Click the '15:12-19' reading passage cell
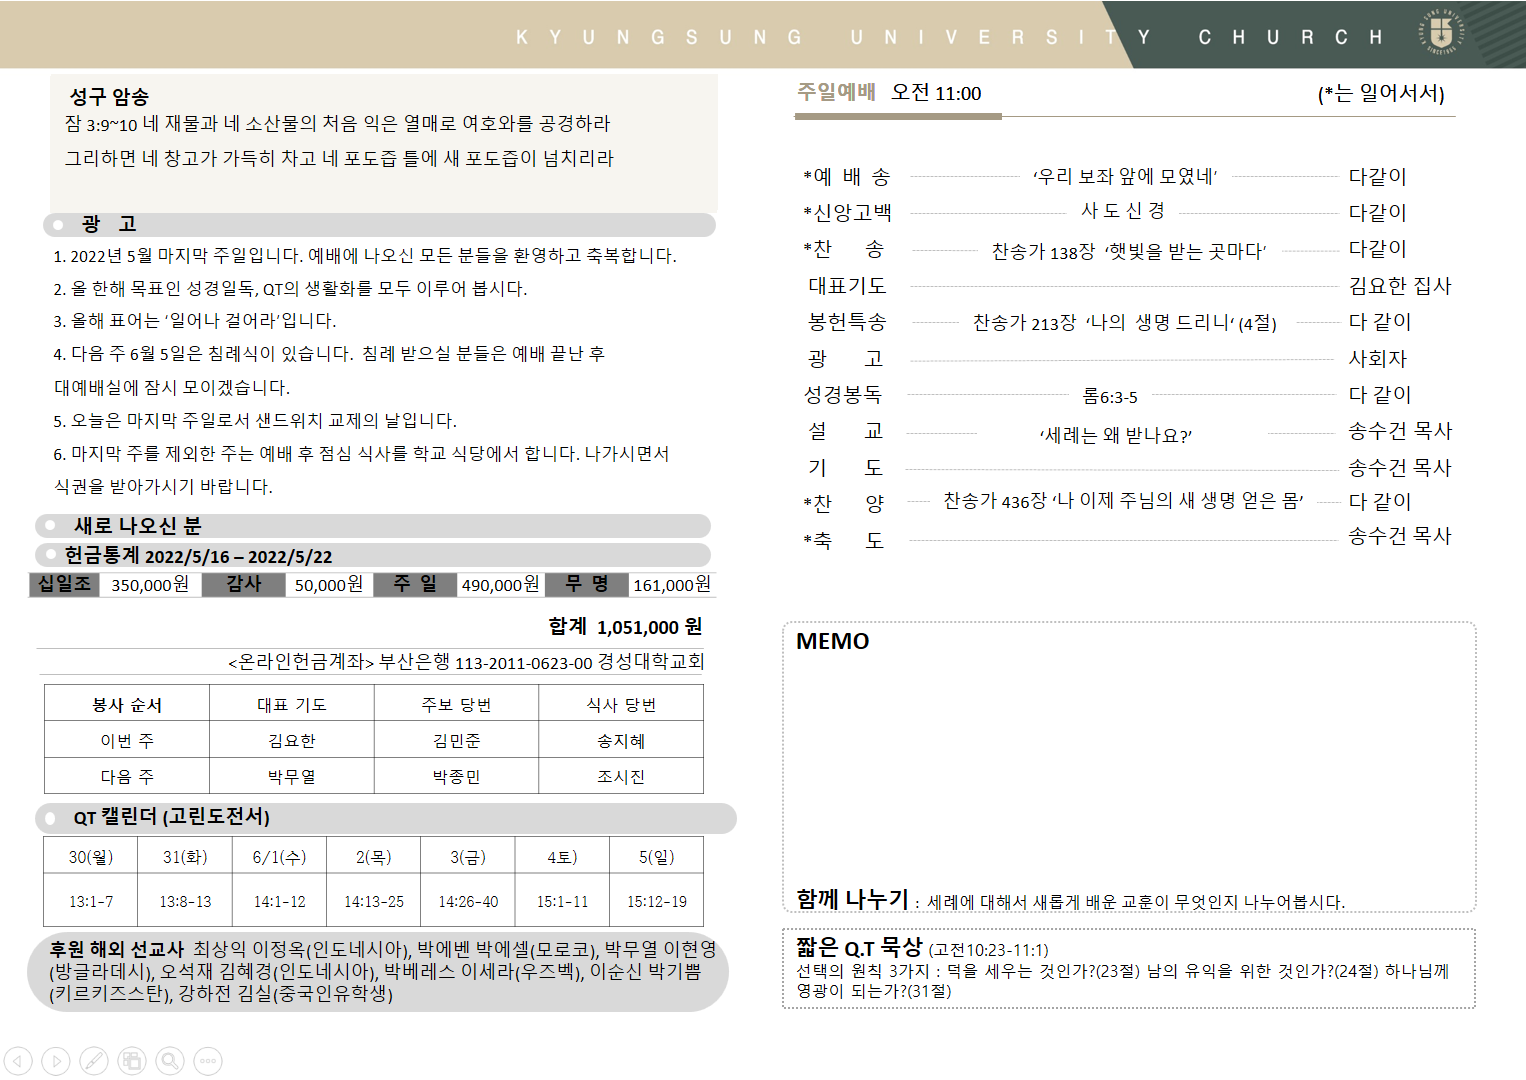This screenshot has width=1526, height=1080. tap(657, 901)
